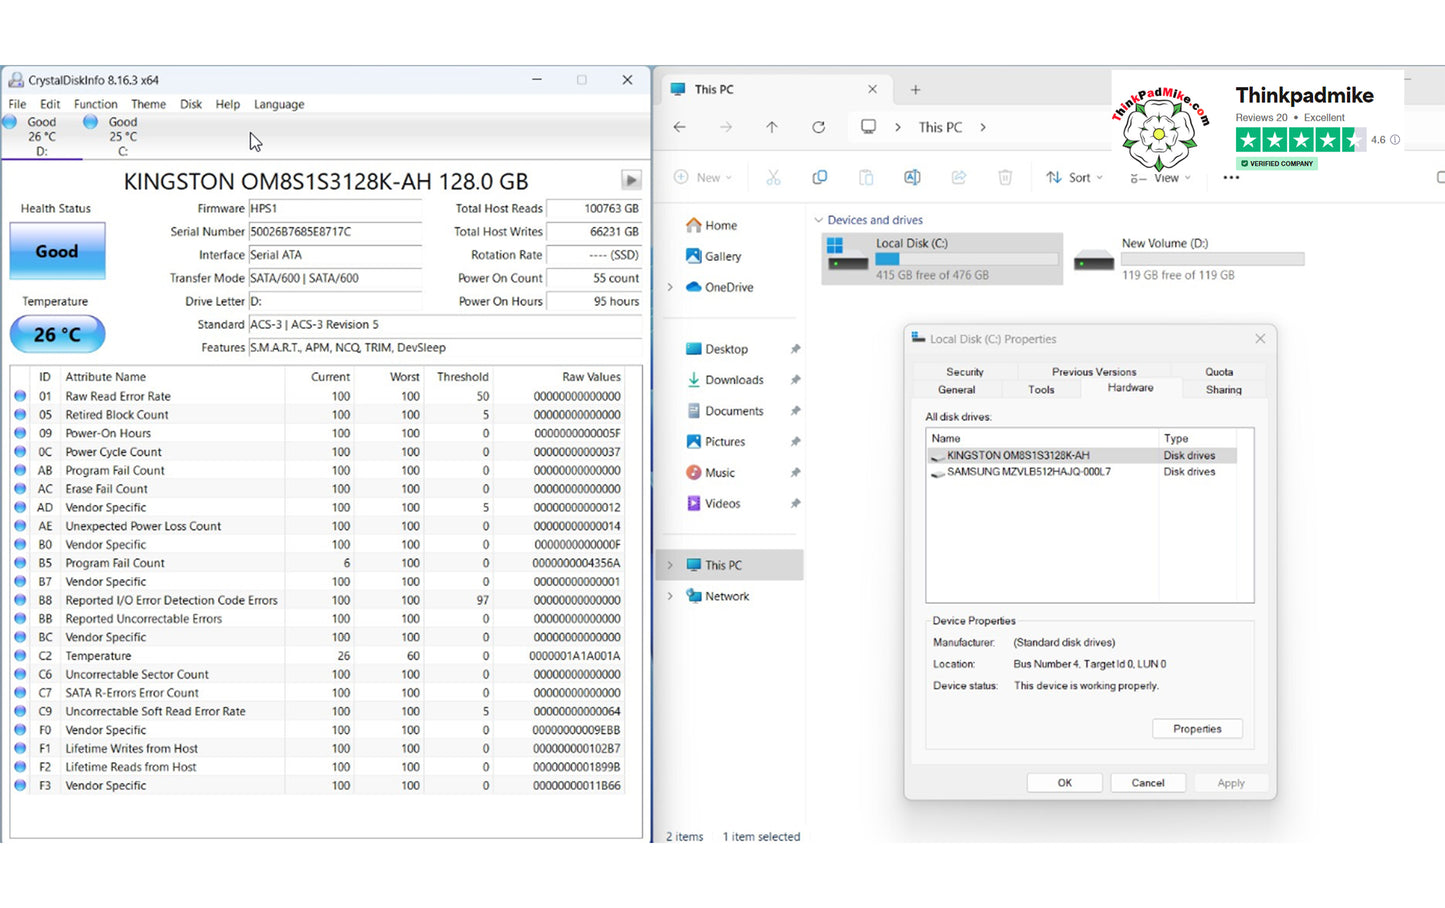The height and width of the screenshot is (908, 1445).
Task: Open the View dropdown
Action: (1161, 177)
